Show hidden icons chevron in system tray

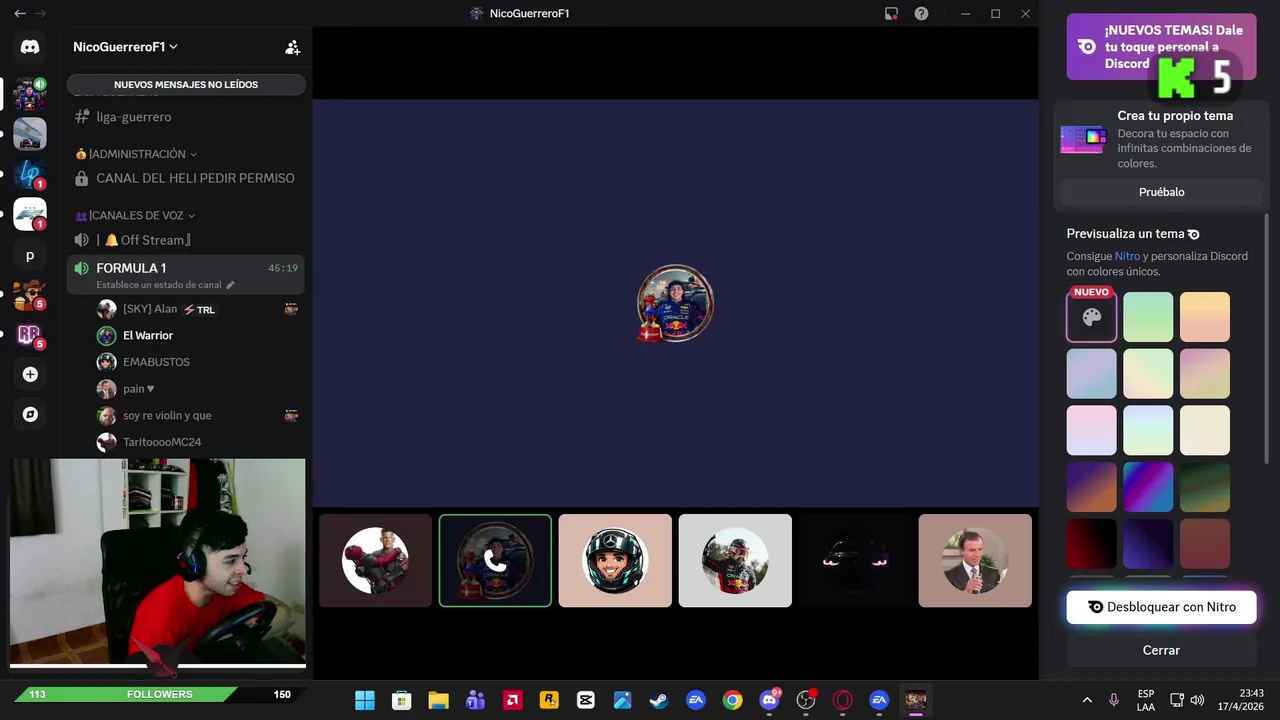(1087, 700)
